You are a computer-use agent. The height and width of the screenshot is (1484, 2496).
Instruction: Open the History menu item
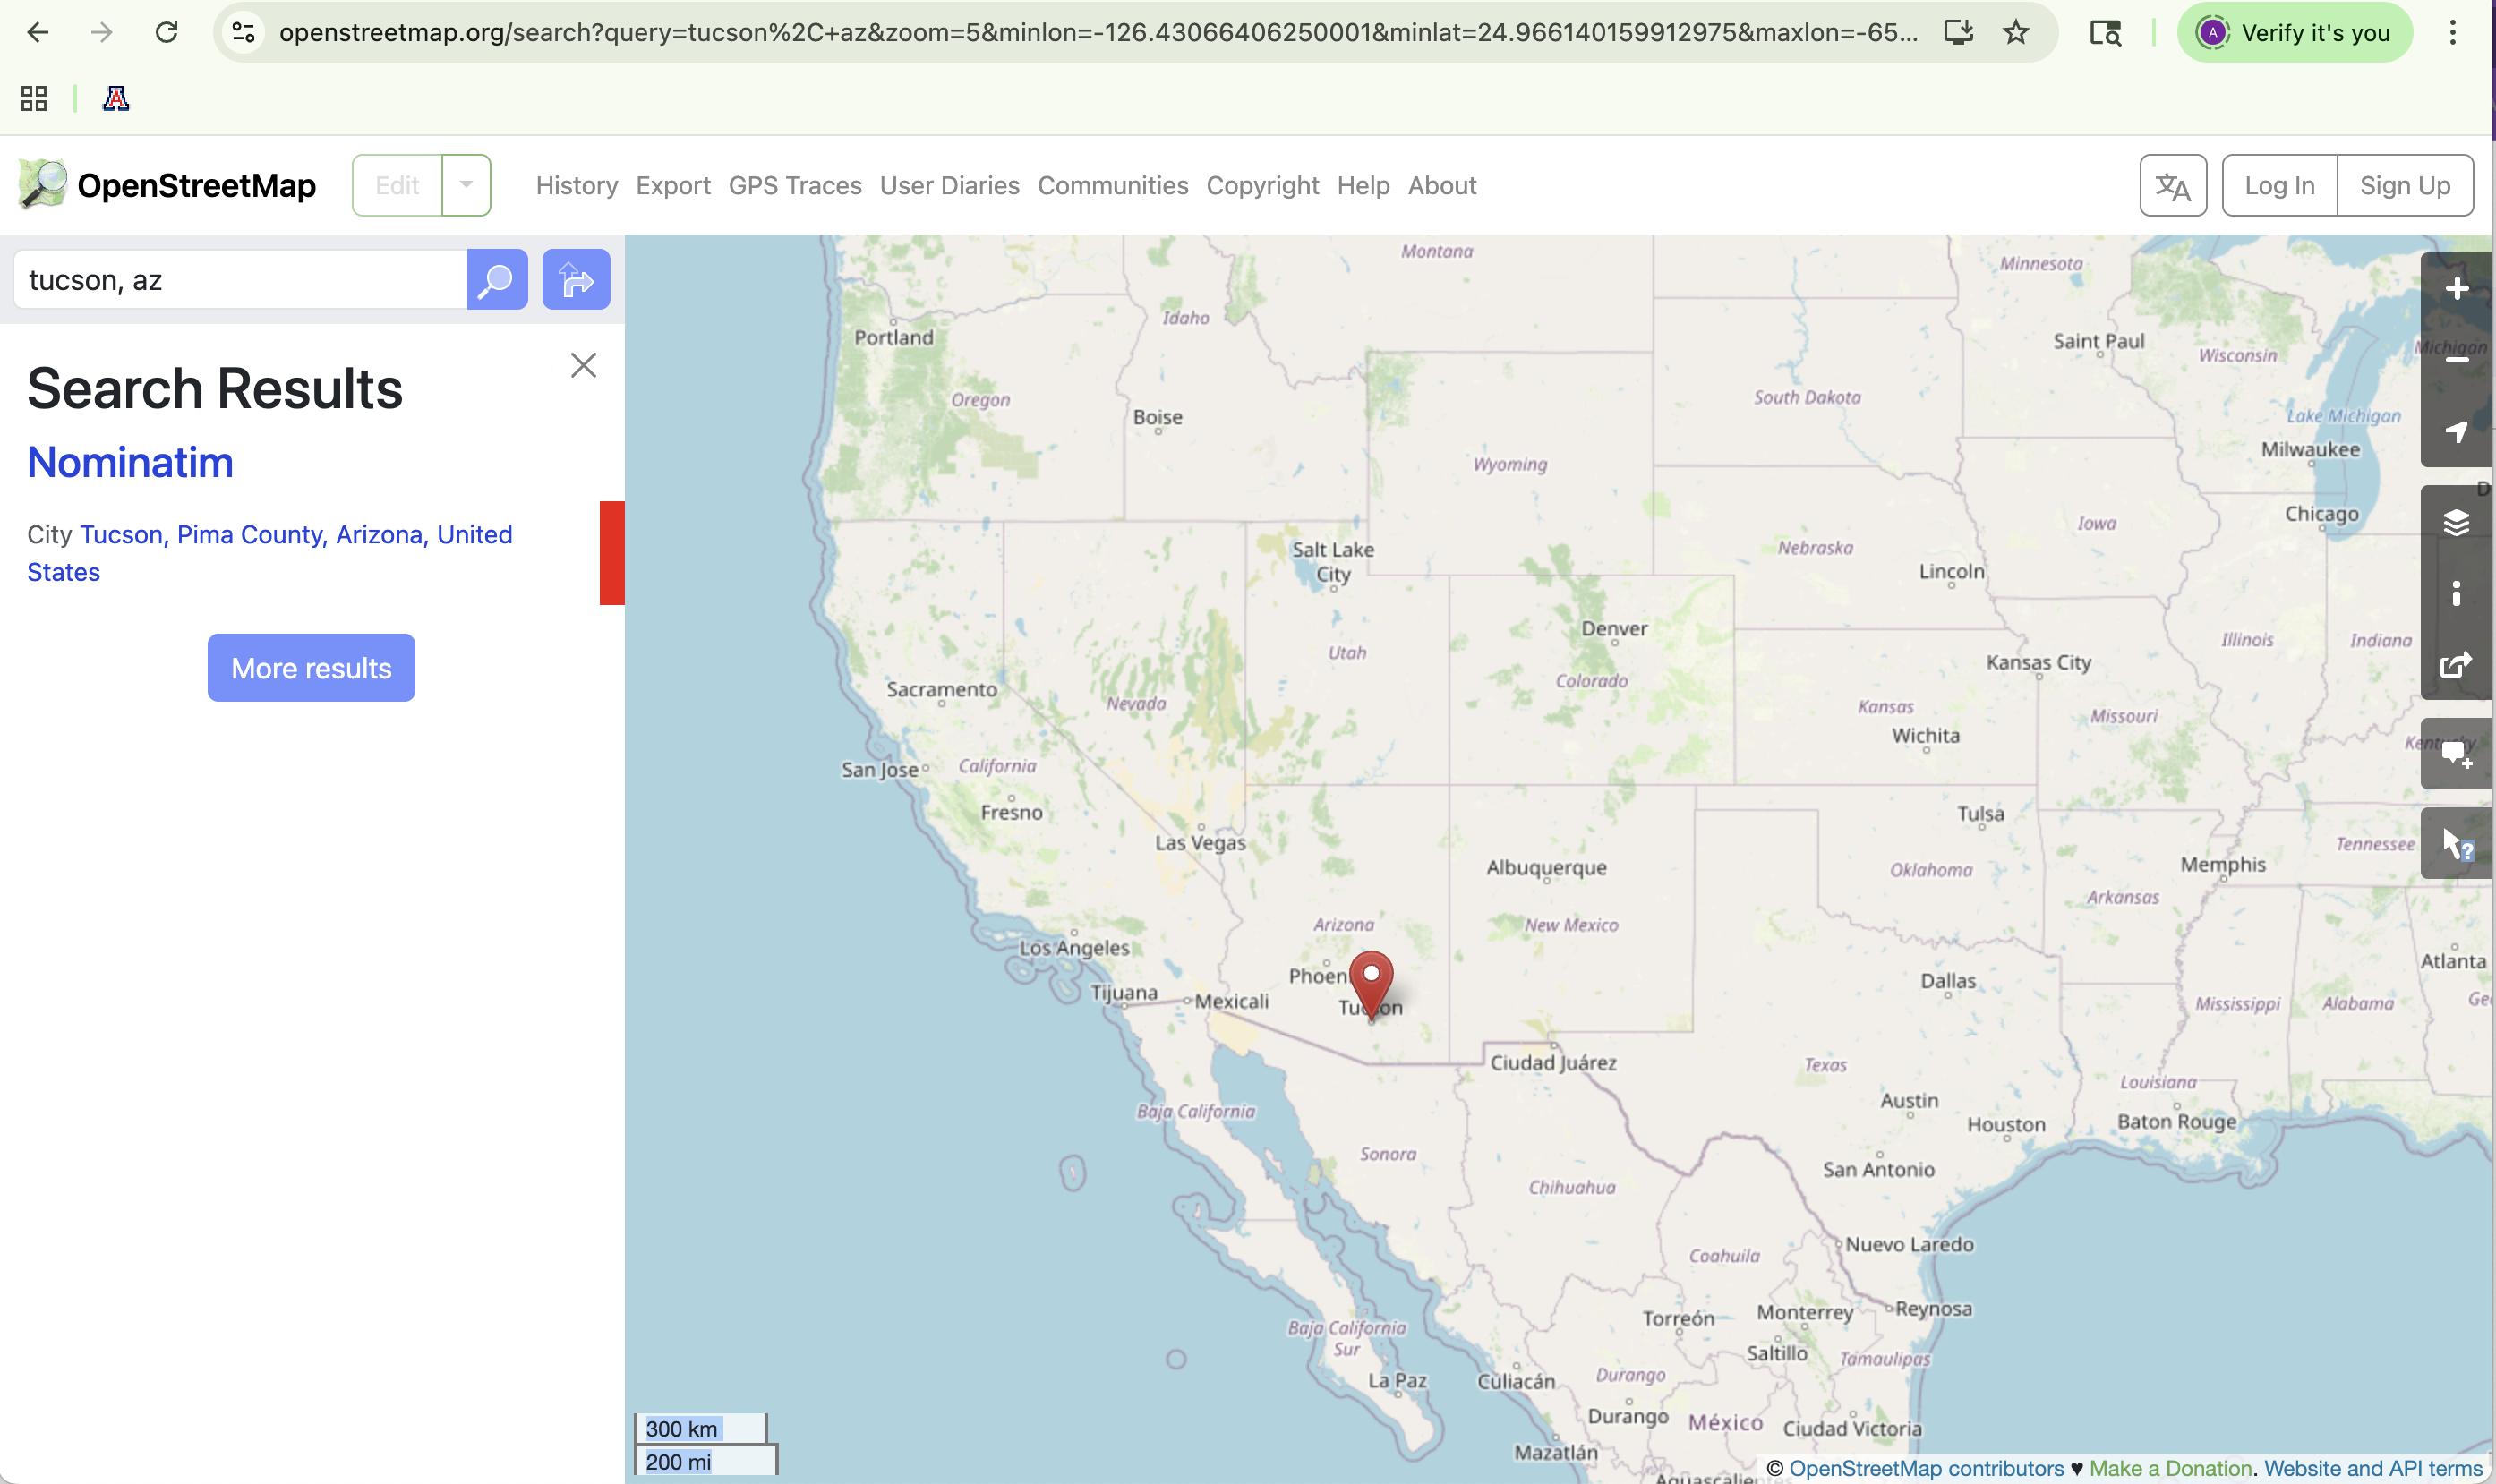pos(576,186)
